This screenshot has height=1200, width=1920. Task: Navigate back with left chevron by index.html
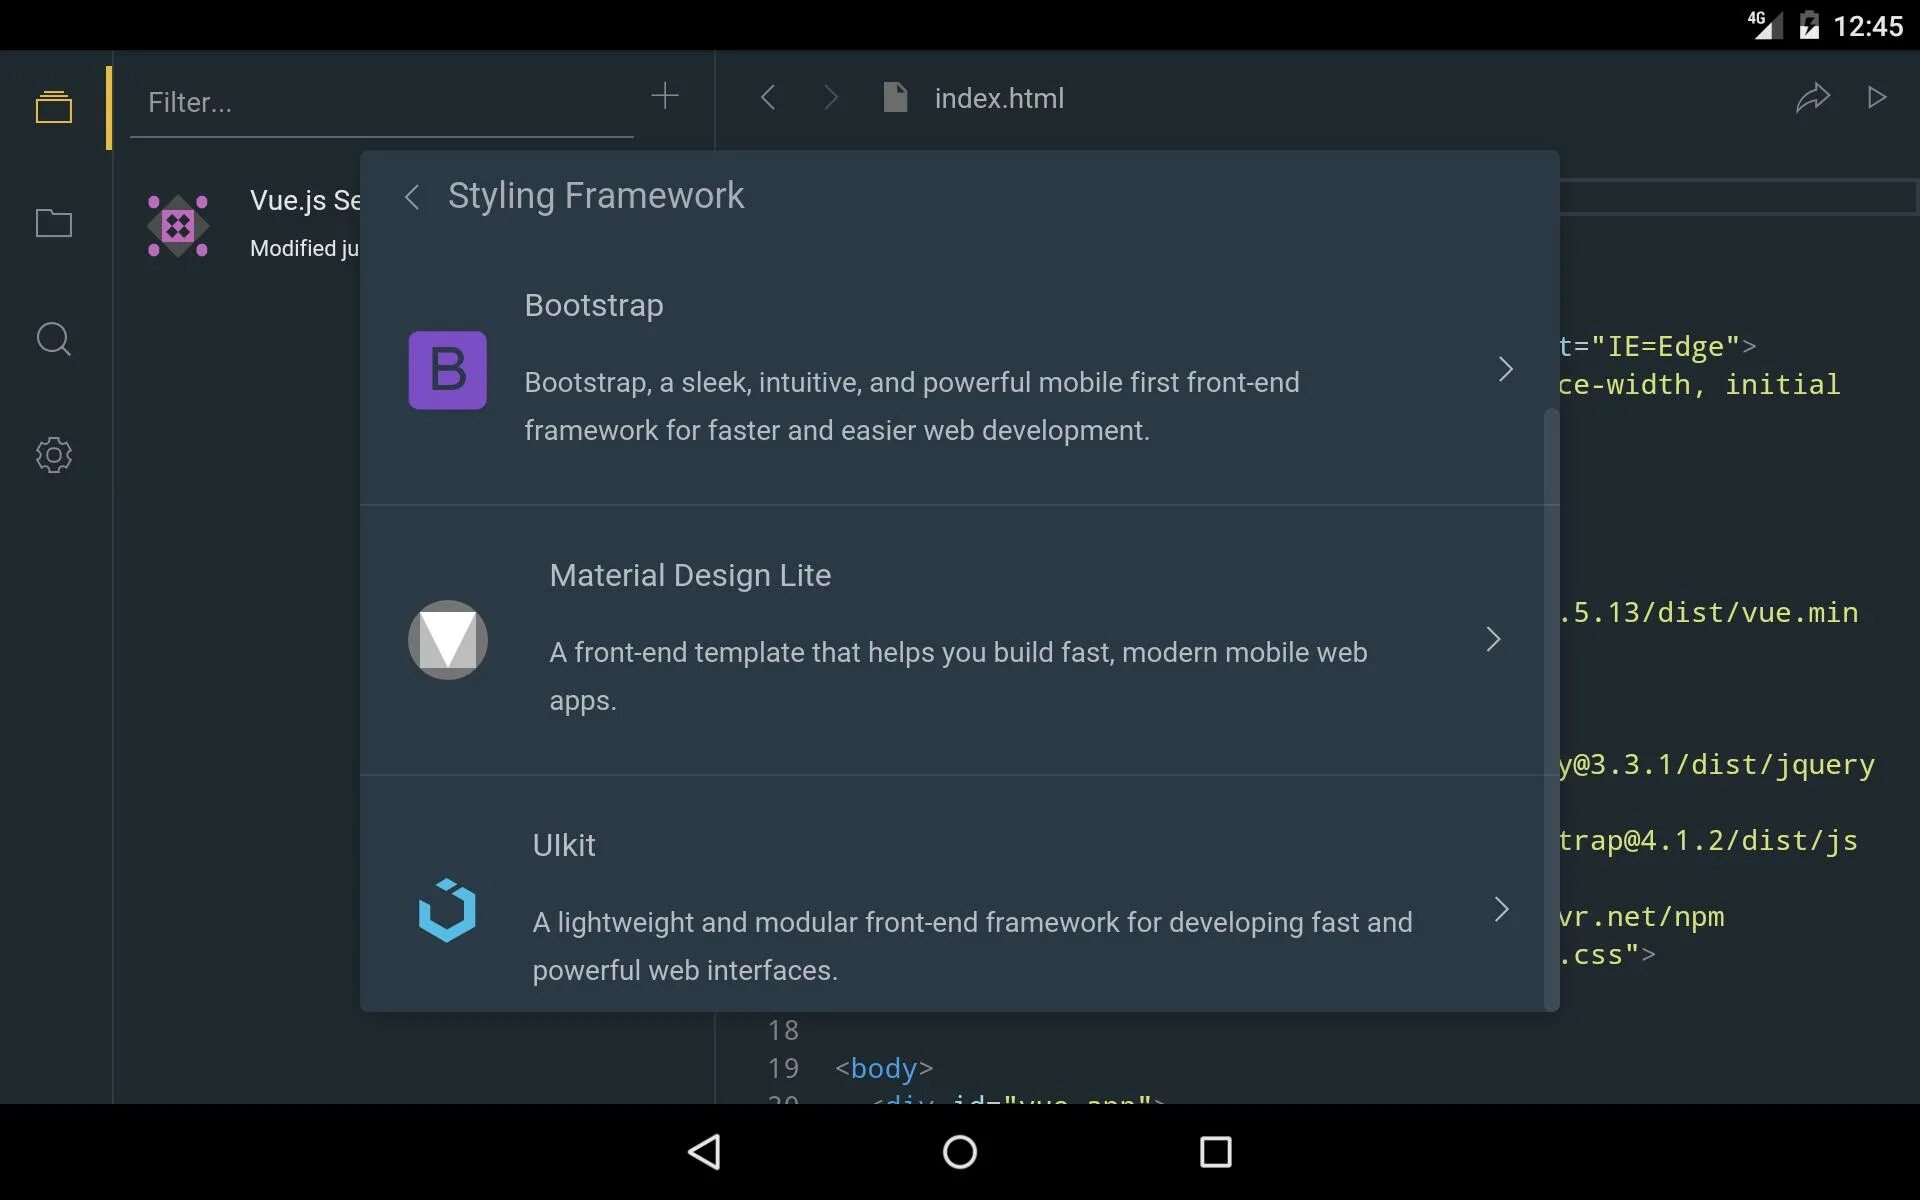pyautogui.click(x=768, y=98)
